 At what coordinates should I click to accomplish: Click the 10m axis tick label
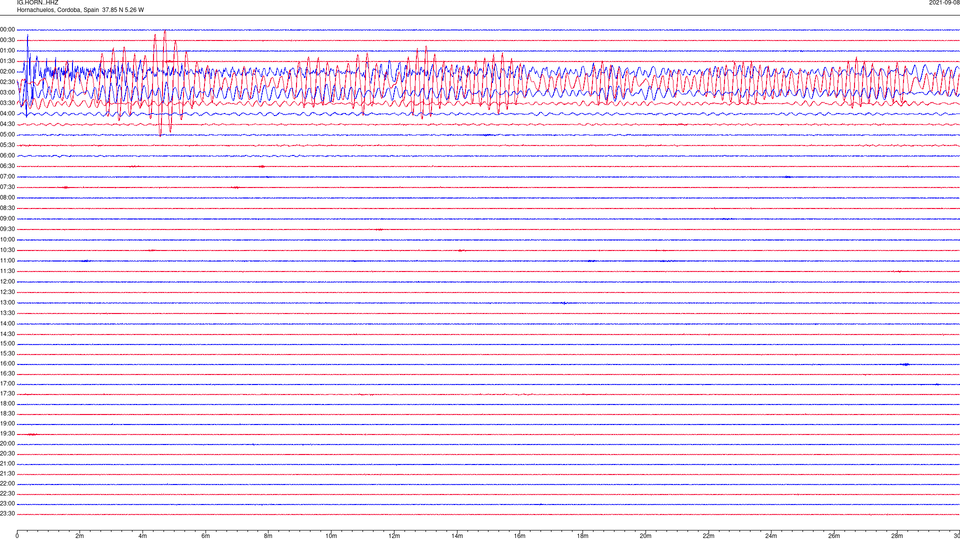click(x=331, y=536)
